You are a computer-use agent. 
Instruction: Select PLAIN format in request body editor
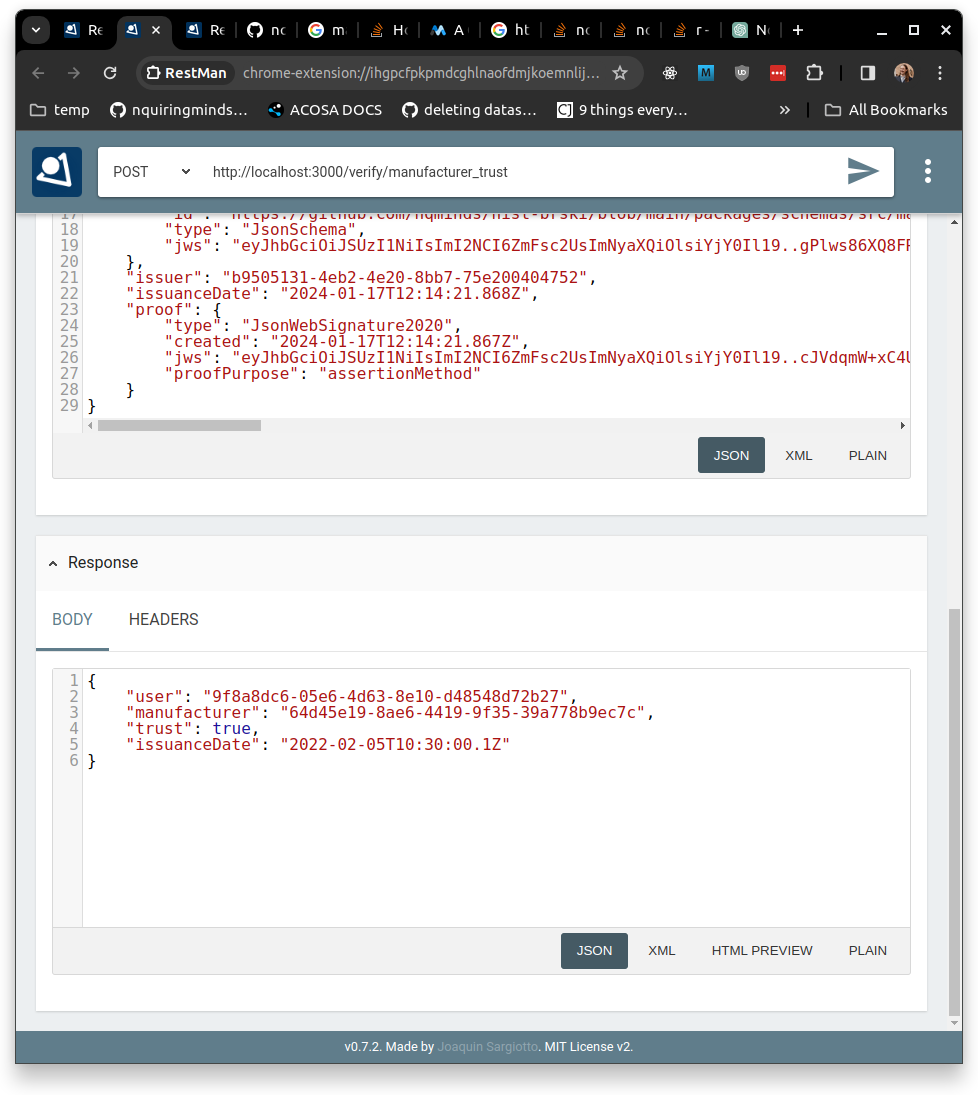coord(868,455)
